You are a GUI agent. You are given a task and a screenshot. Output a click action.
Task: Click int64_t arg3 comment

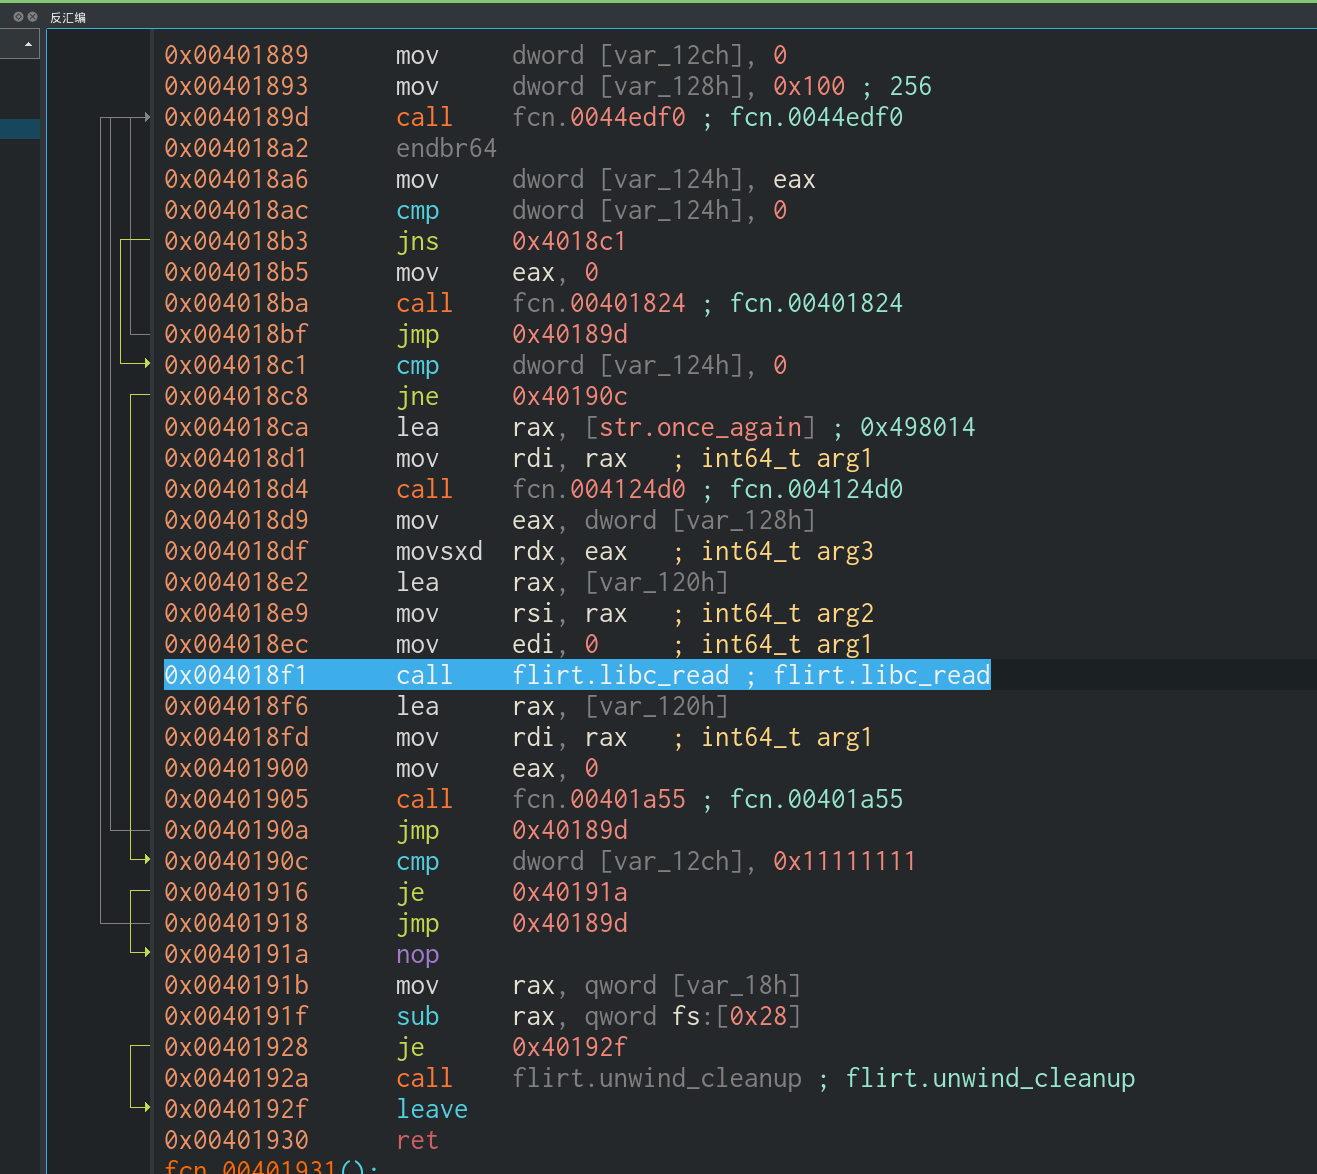[787, 551]
